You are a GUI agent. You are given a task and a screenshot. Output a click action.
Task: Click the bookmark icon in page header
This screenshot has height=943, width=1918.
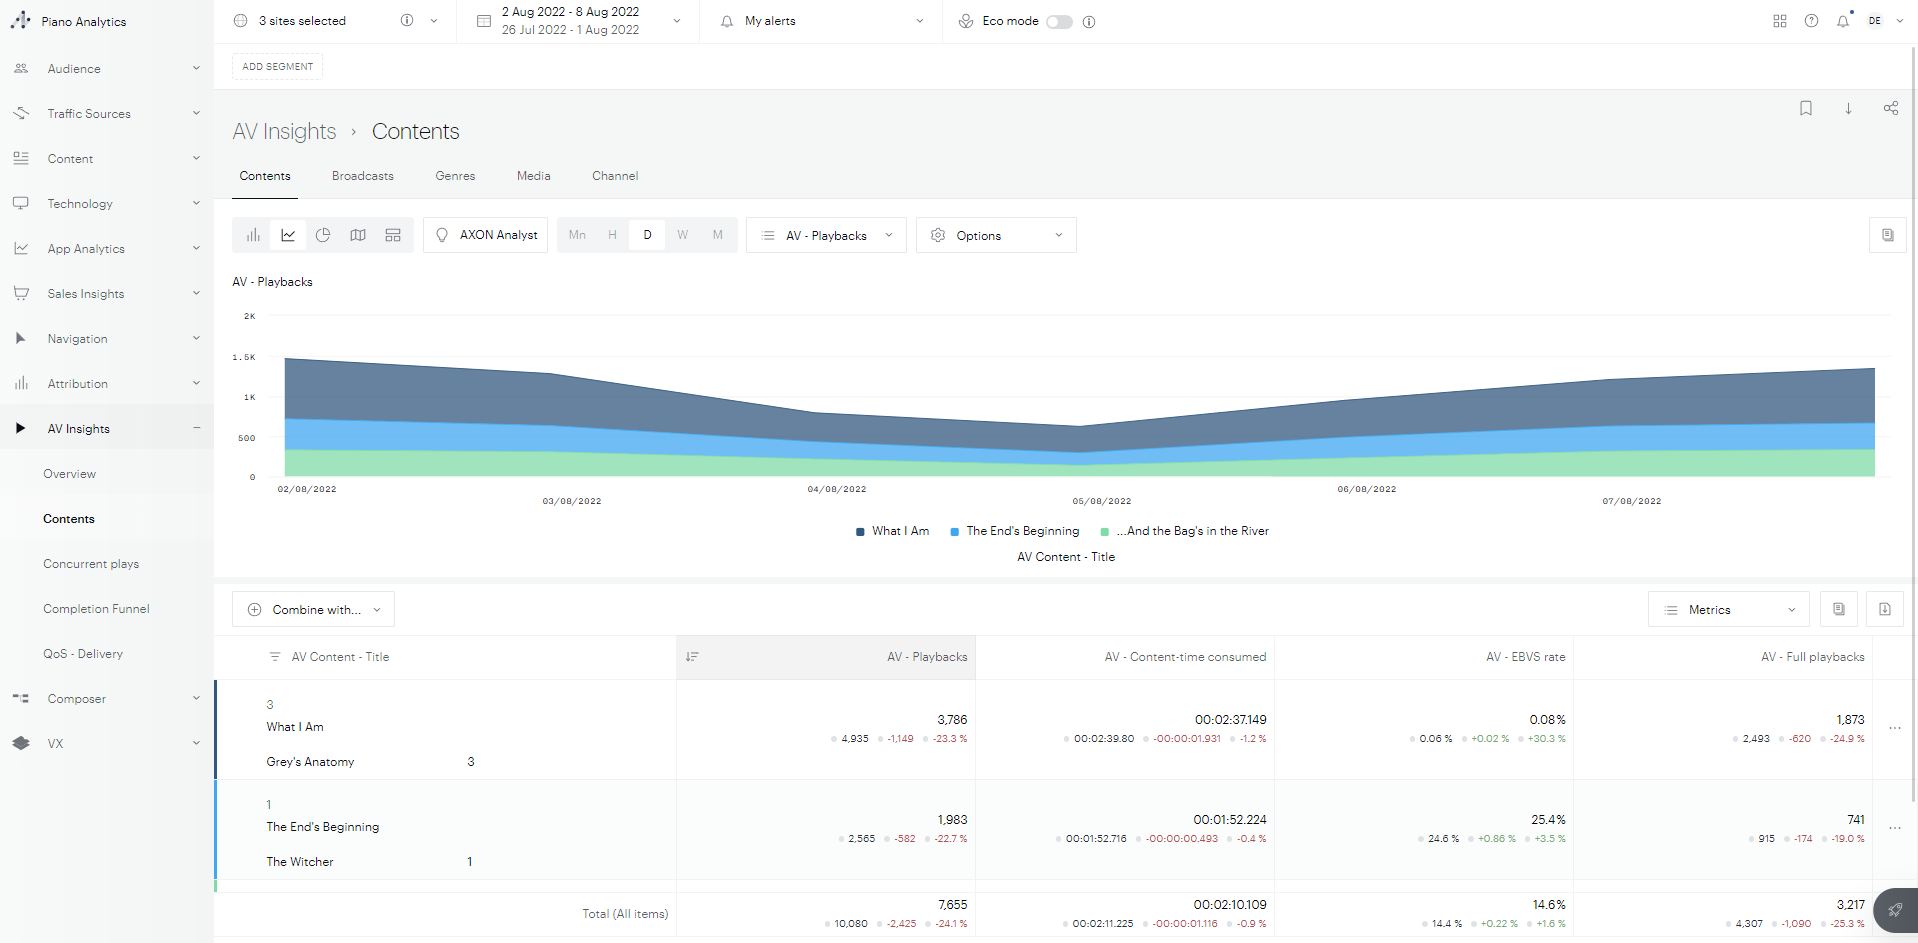click(1805, 108)
